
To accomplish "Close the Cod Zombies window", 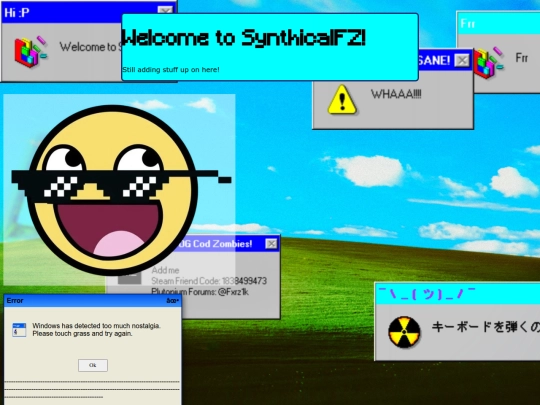I will tap(271, 243).
